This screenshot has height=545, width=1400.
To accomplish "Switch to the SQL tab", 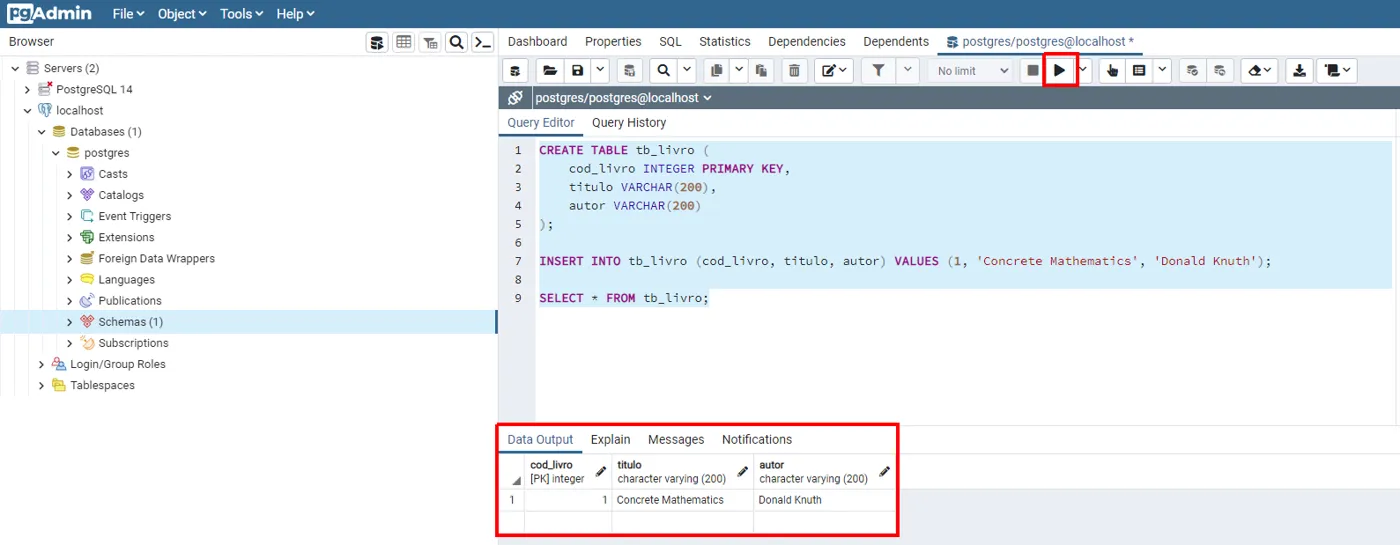I will click(x=670, y=41).
